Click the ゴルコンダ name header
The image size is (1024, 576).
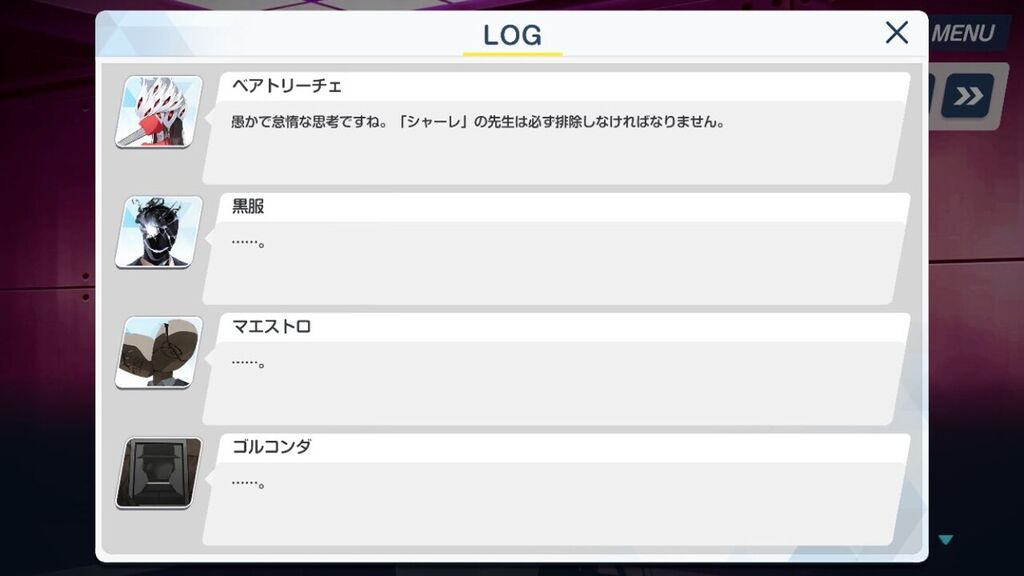coord(272,447)
